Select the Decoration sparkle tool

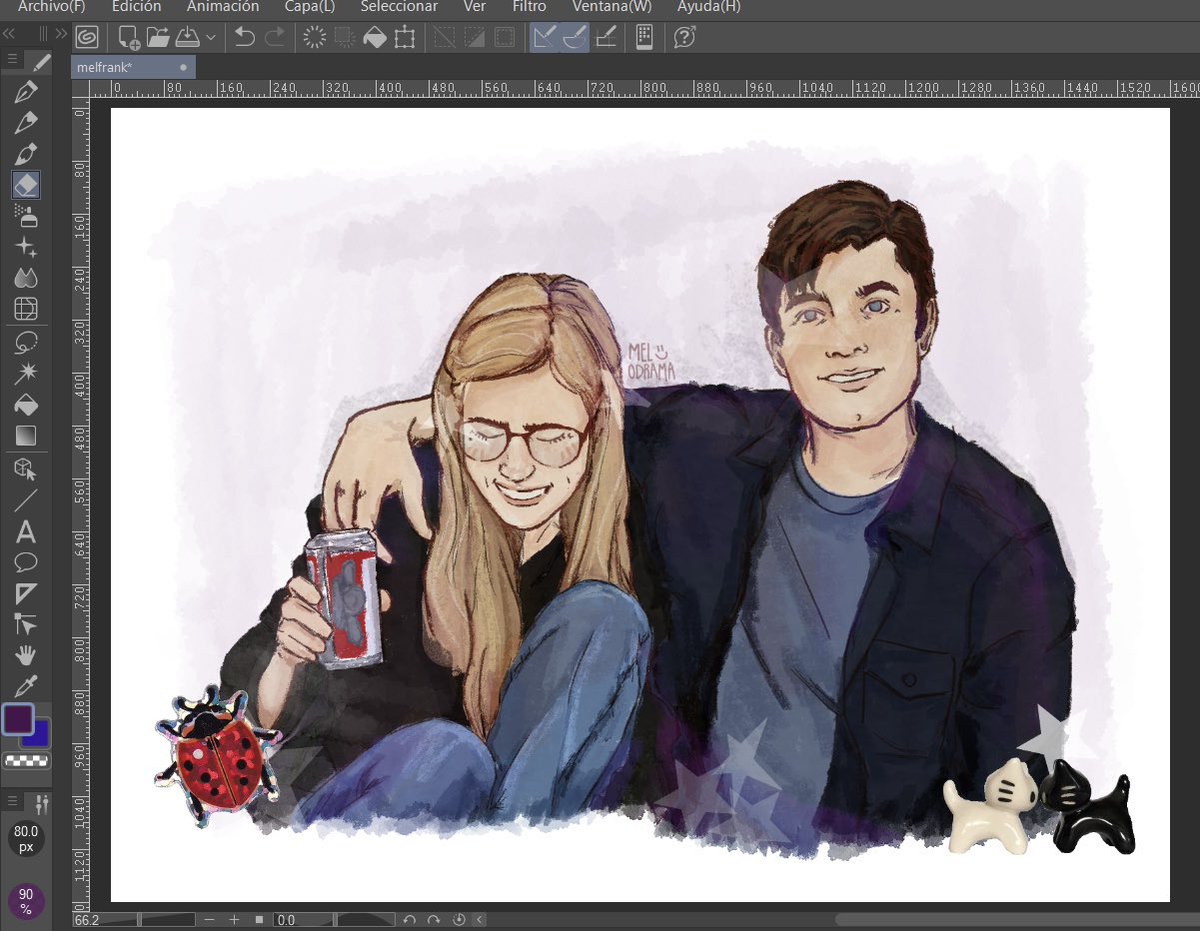pos(26,246)
